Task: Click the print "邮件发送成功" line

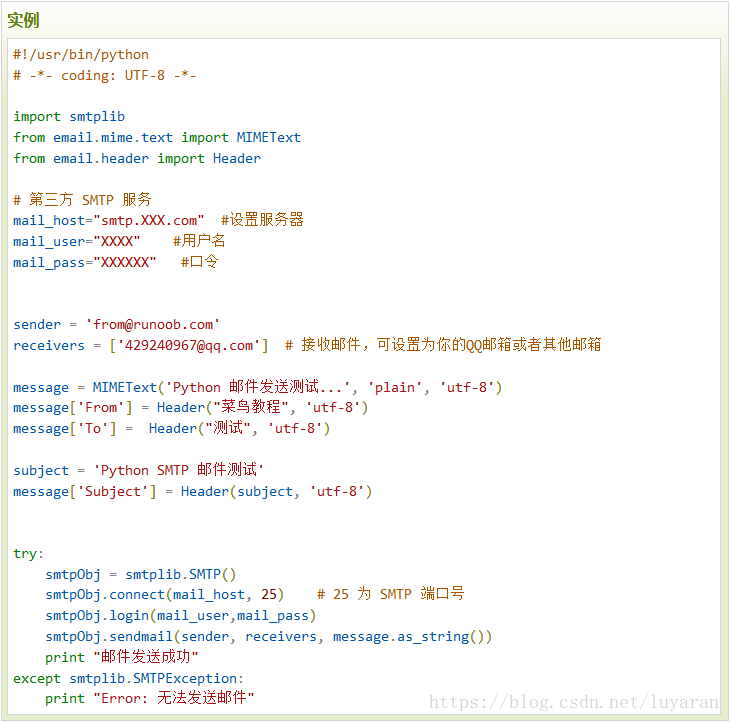Action: 122,657
